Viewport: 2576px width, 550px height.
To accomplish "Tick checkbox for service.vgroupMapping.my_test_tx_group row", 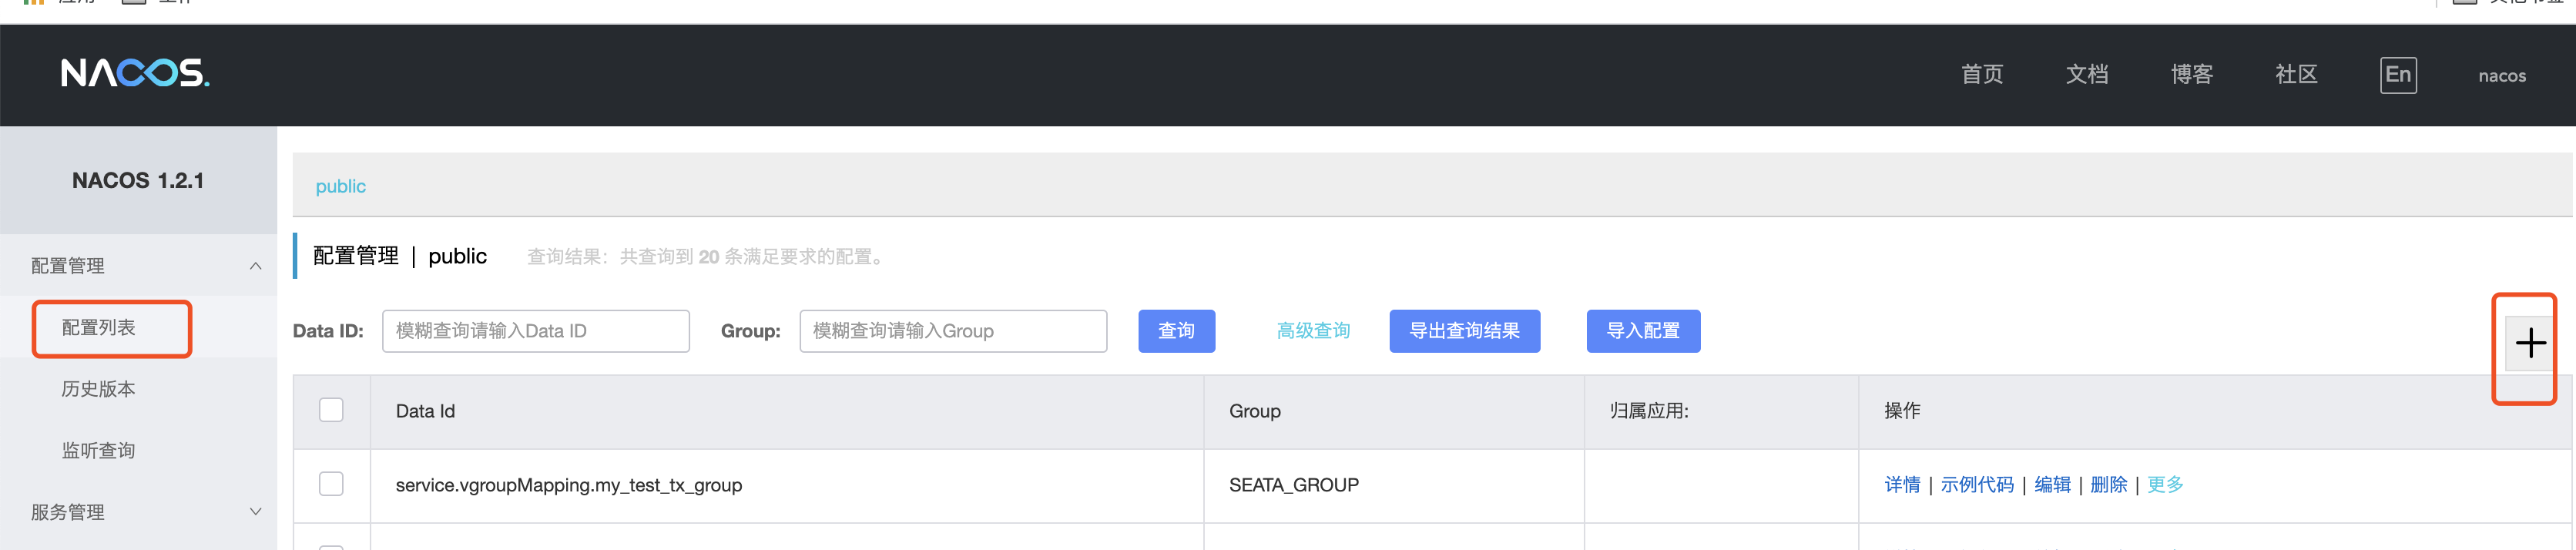I will [x=331, y=484].
